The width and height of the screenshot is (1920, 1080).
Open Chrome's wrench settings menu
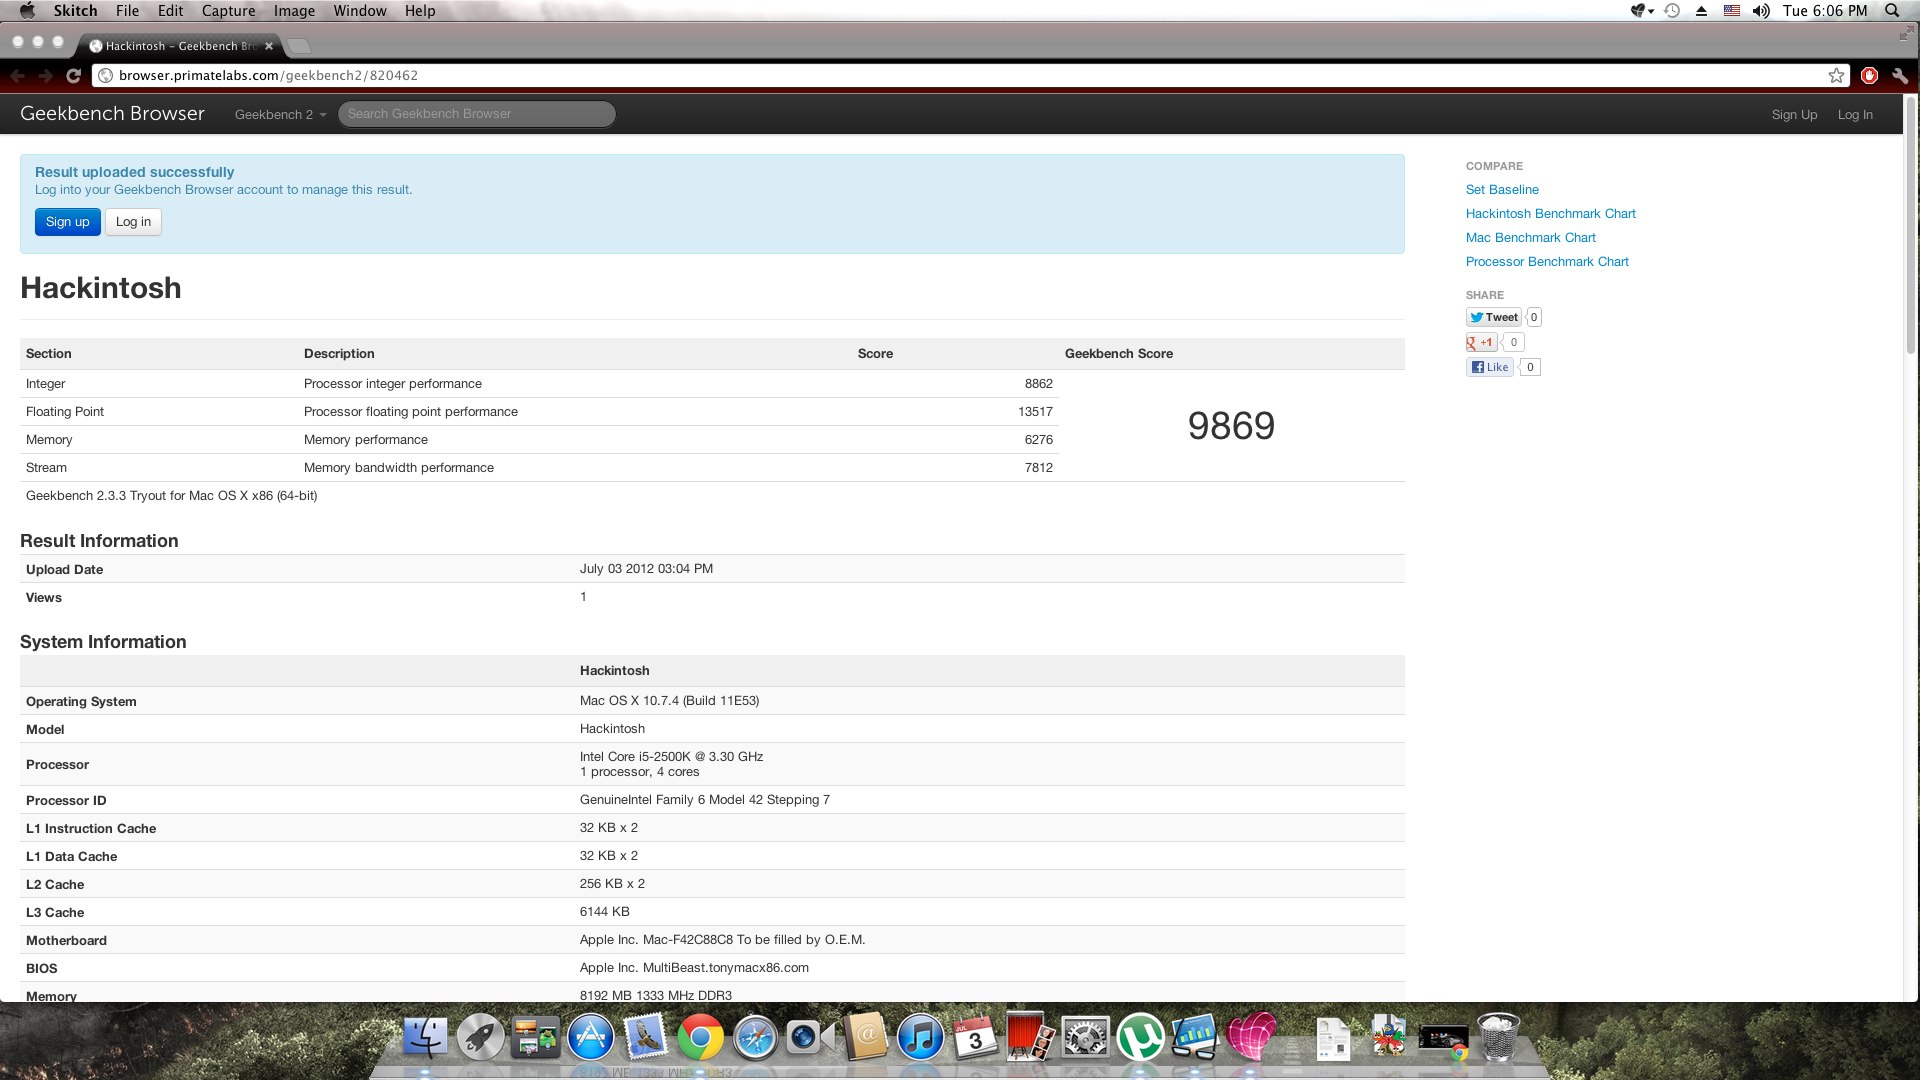click(1899, 76)
